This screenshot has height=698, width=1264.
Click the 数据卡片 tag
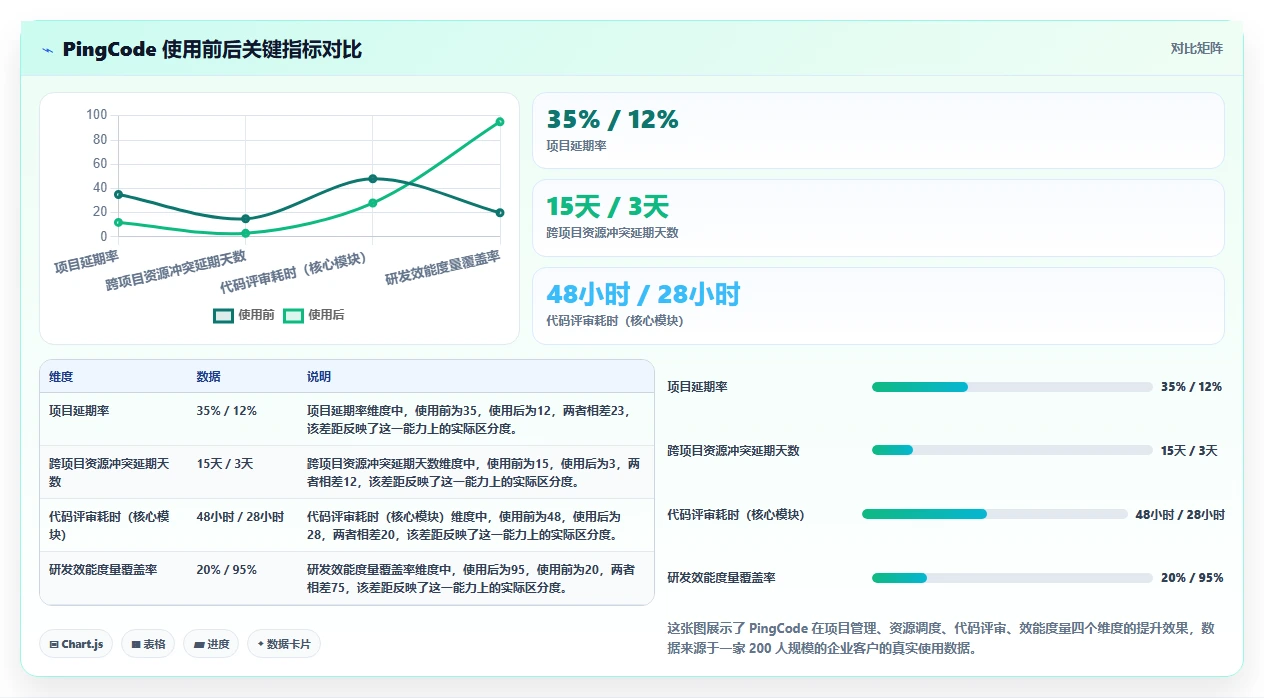(284, 644)
